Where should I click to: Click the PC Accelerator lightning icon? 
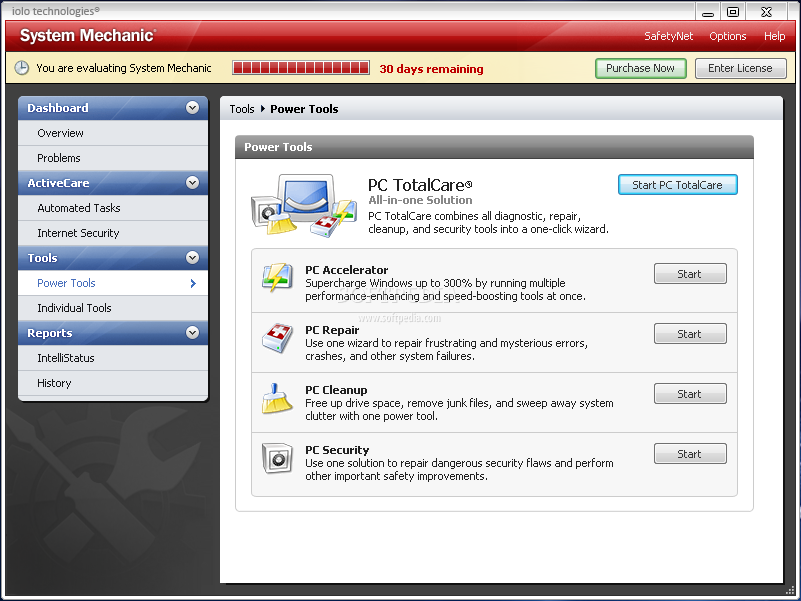tap(277, 278)
